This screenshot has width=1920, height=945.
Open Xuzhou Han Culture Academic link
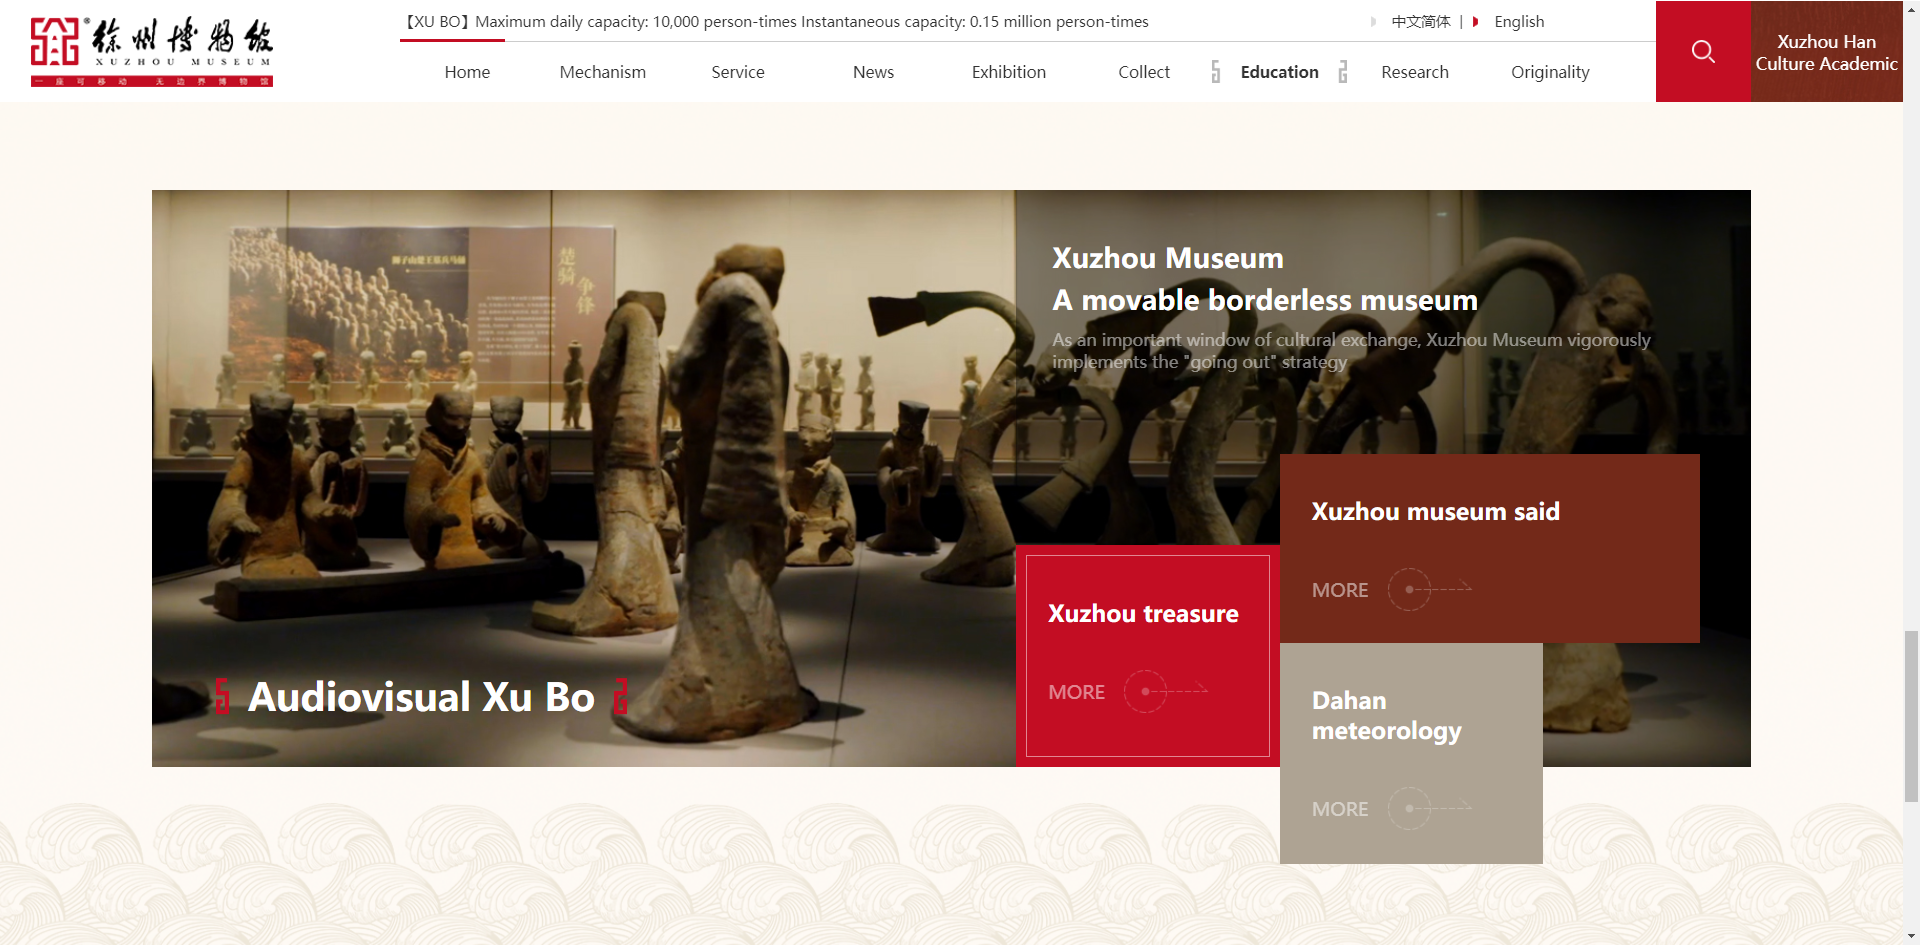(1827, 51)
